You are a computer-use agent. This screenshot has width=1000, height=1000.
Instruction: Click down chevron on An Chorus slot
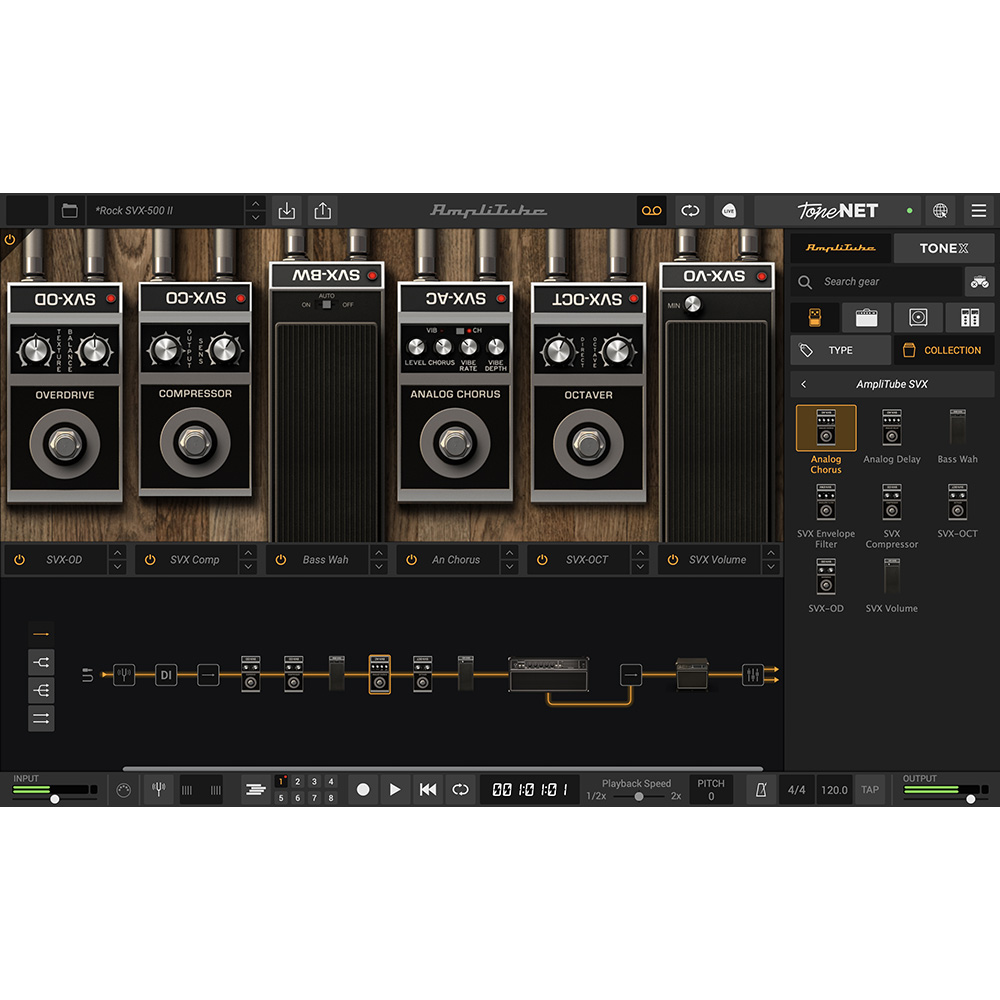[510, 566]
